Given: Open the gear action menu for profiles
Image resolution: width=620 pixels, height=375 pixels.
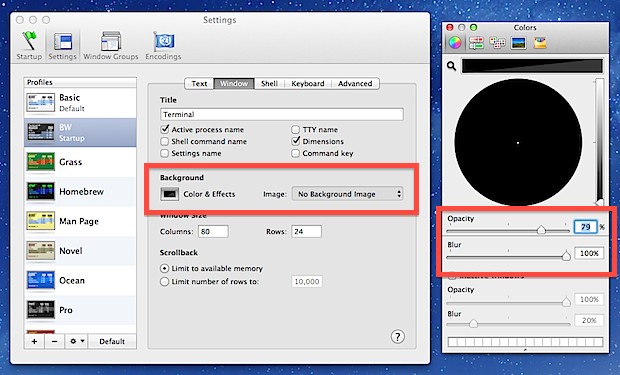Looking at the screenshot, I should click(76, 341).
